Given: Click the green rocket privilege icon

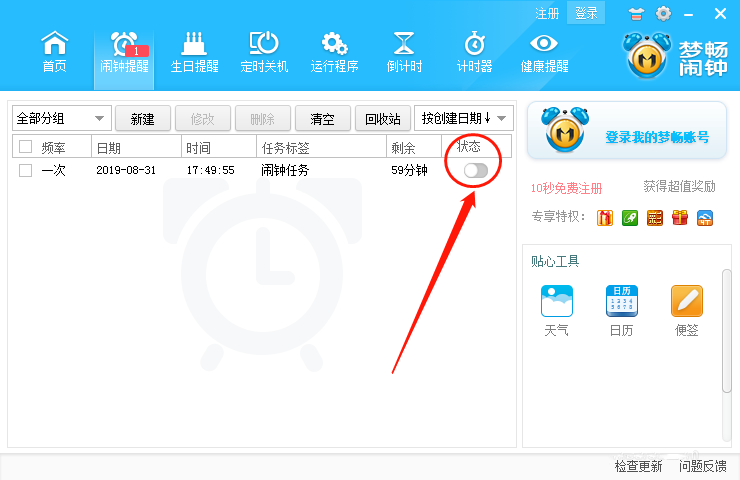Looking at the screenshot, I should [630, 218].
